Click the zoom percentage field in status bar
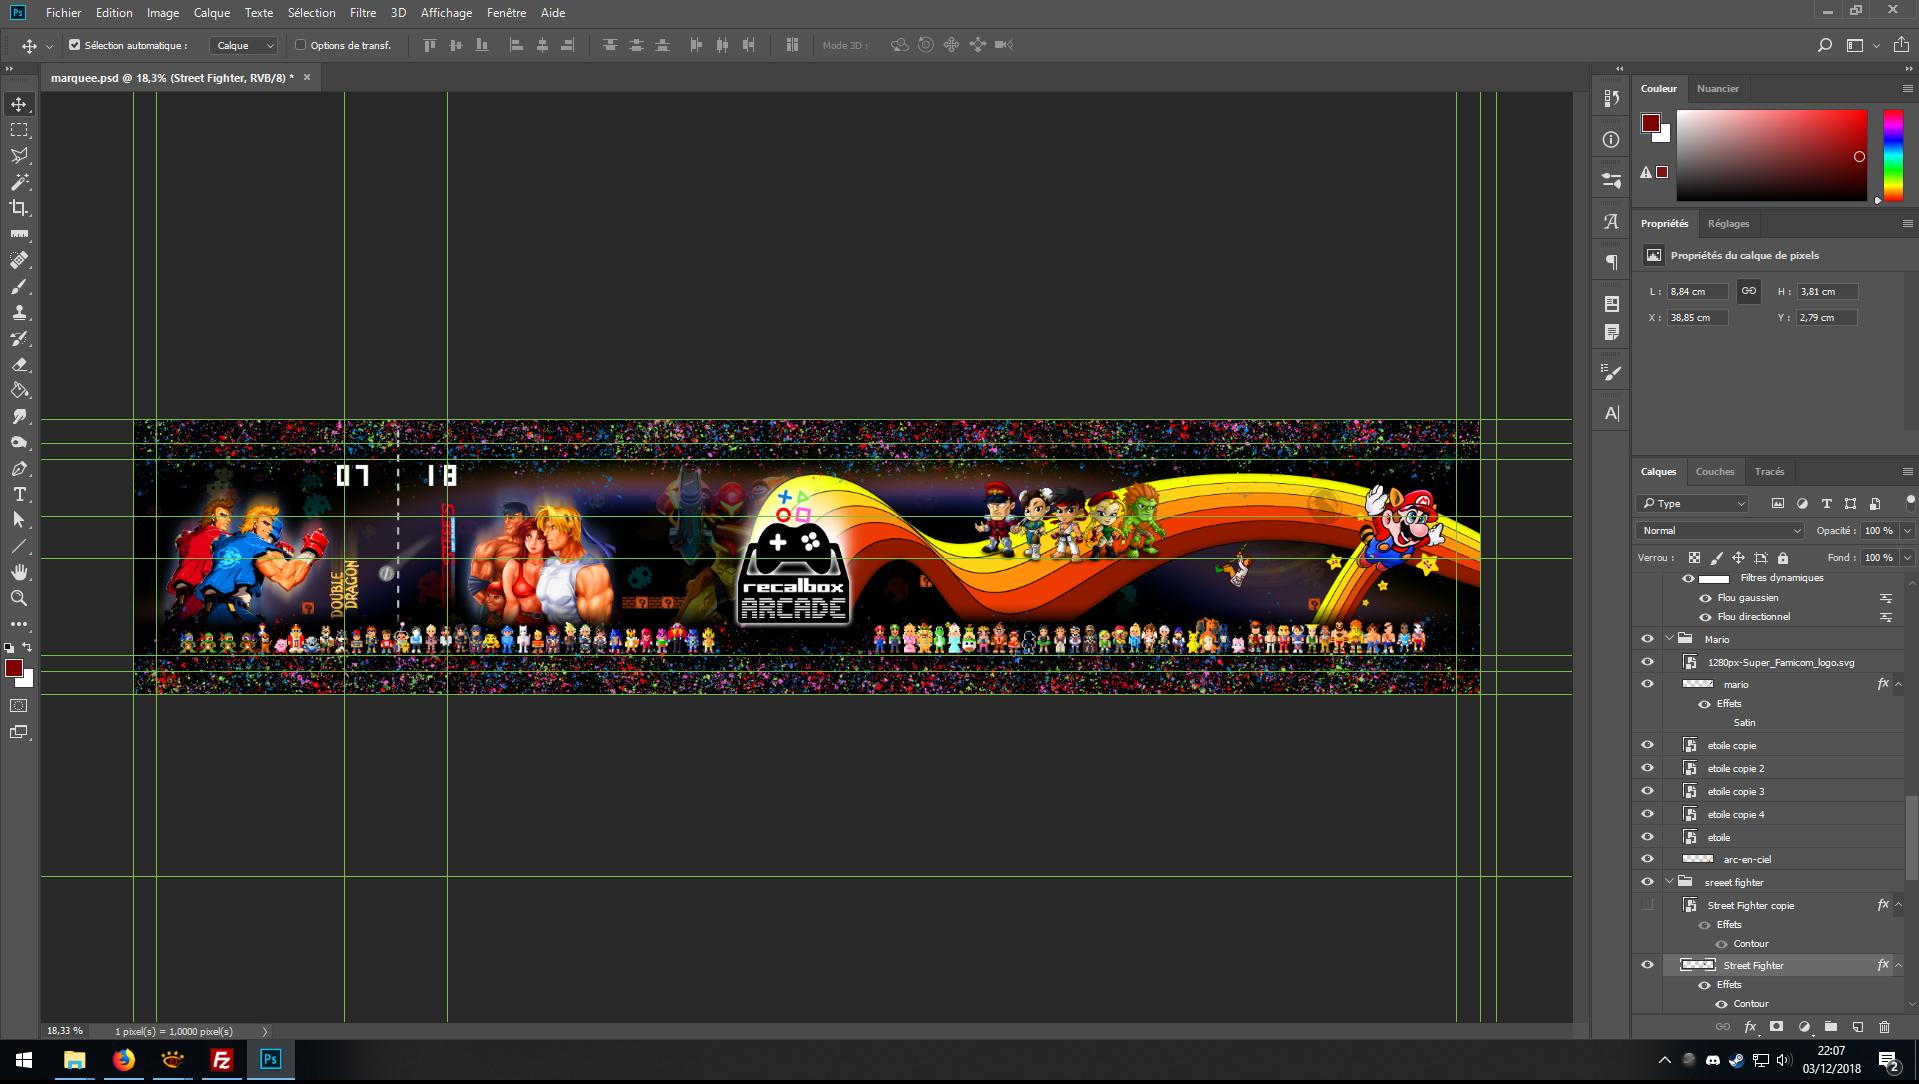This screenshot has height=1084, width=1919. tap(65, 1030)
